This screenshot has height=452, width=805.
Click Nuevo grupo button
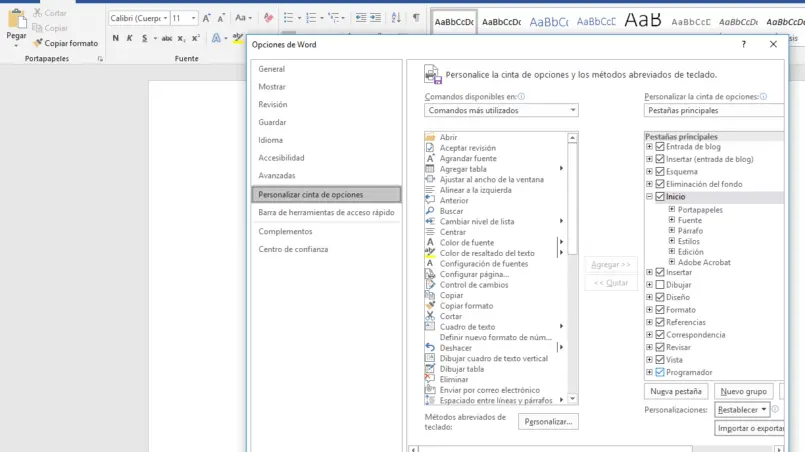[x=743, y=391]
